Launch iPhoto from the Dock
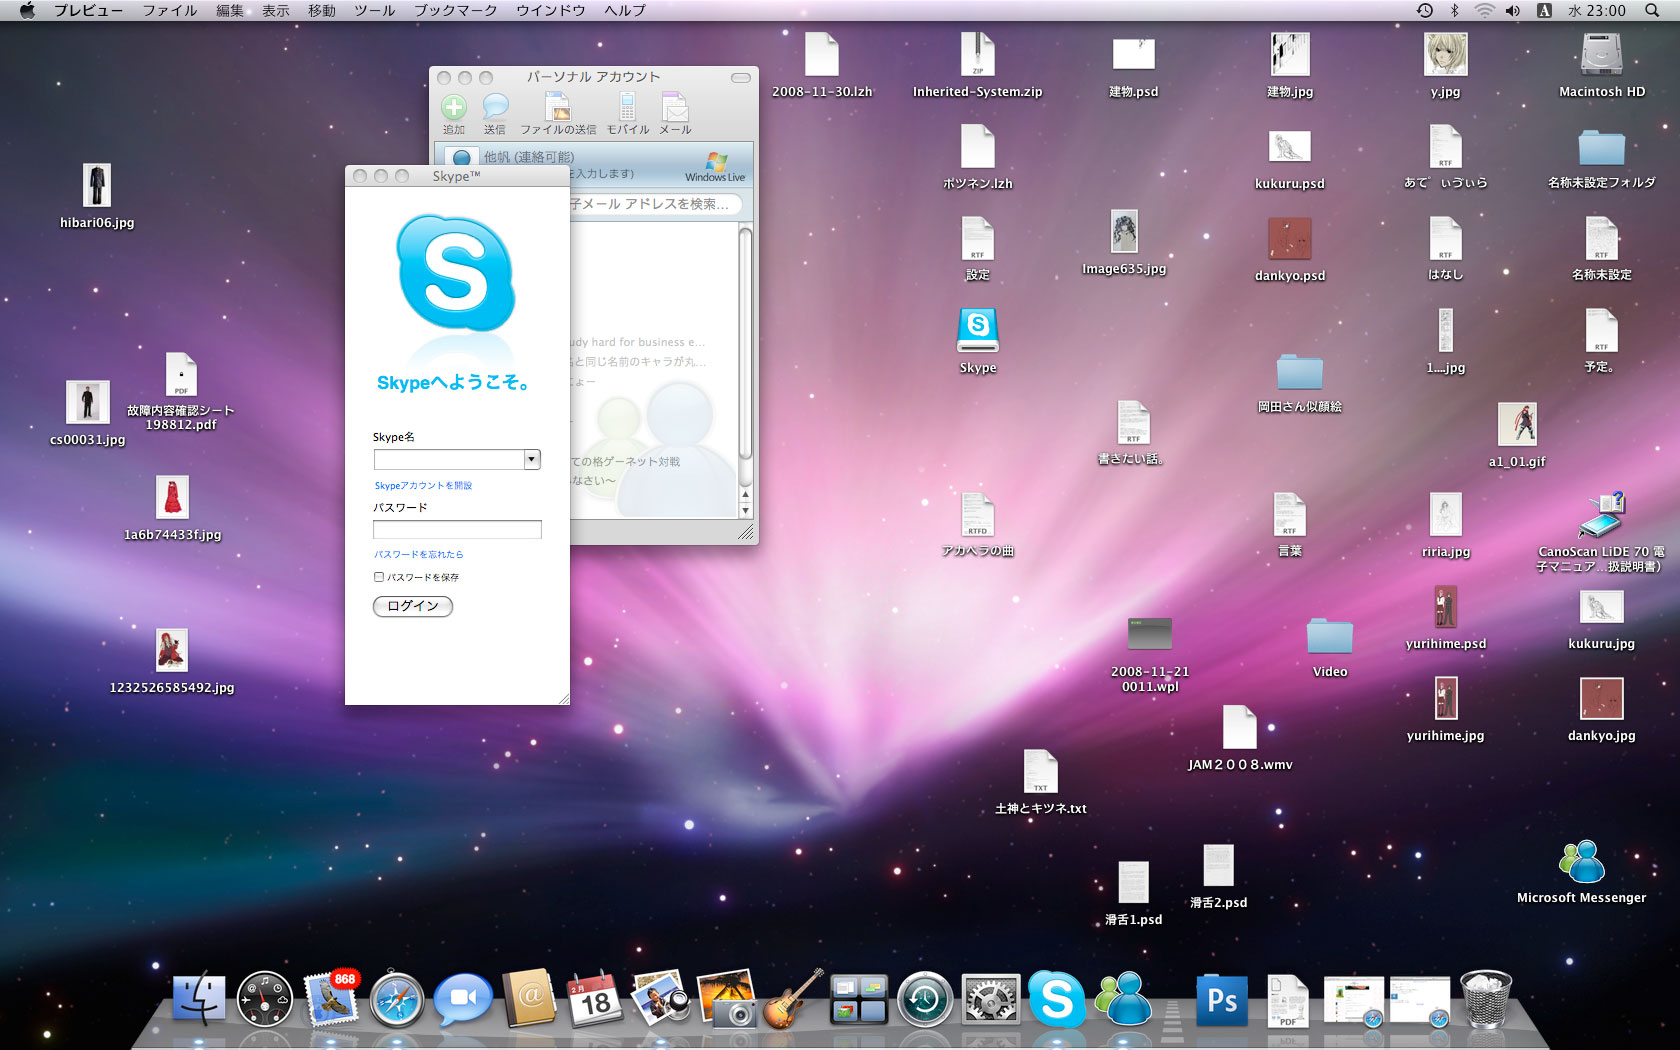This screenshot has width=1680, height=1050. 727,998
